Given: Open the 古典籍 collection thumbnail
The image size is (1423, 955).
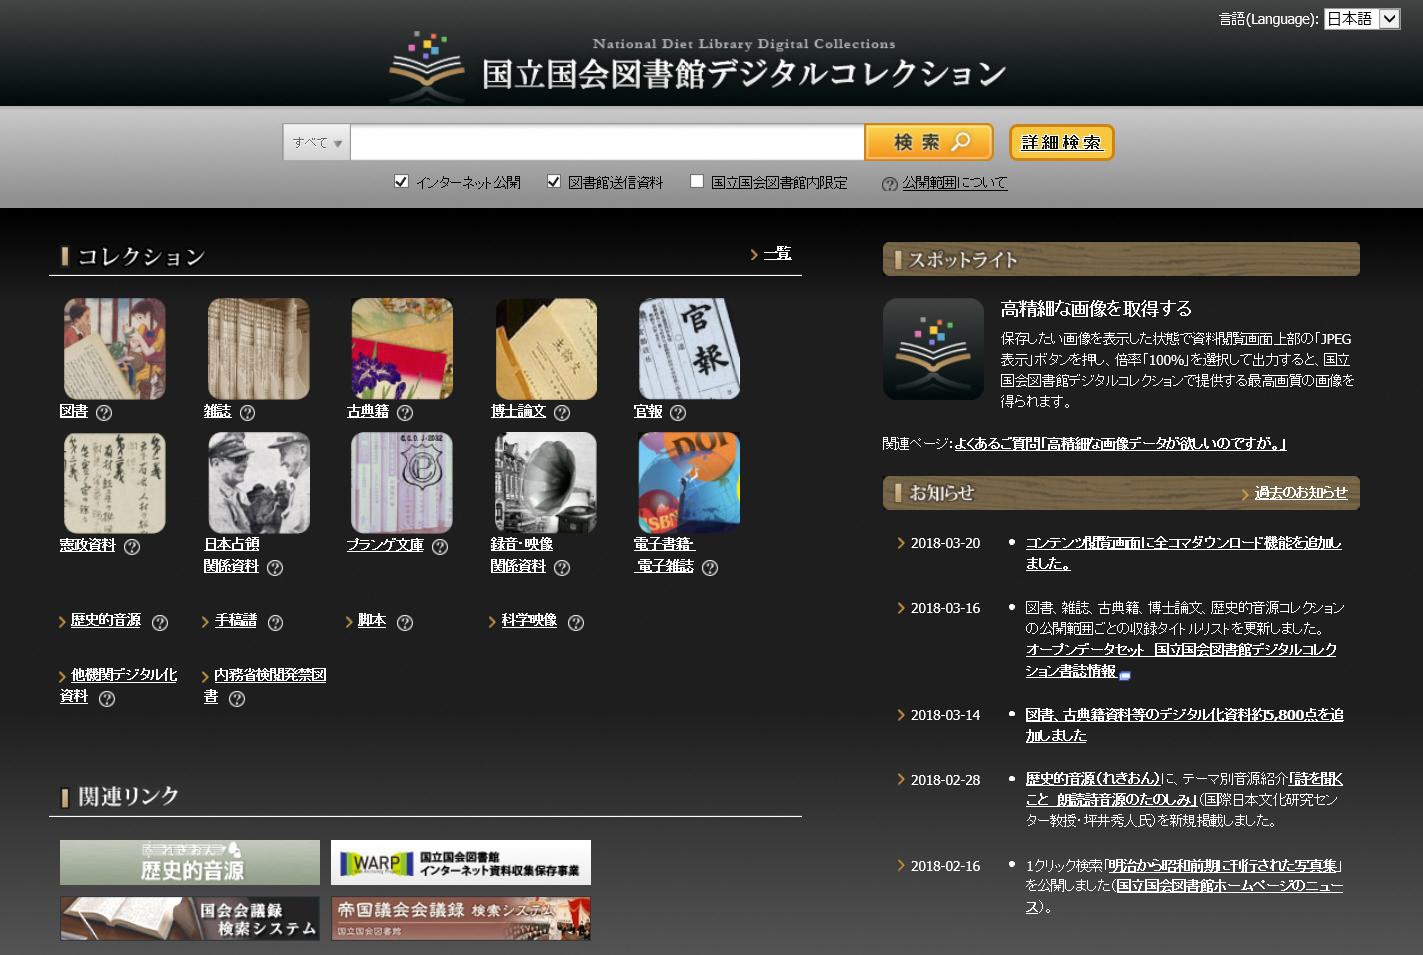Looking at the screenshot, I should pos(402,349).
